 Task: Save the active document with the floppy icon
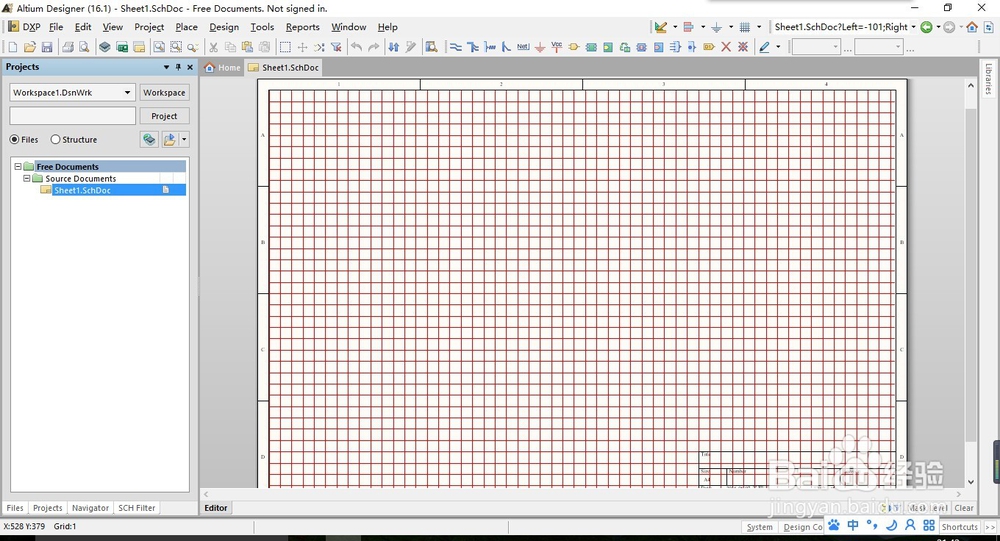(x=47, y=47)
